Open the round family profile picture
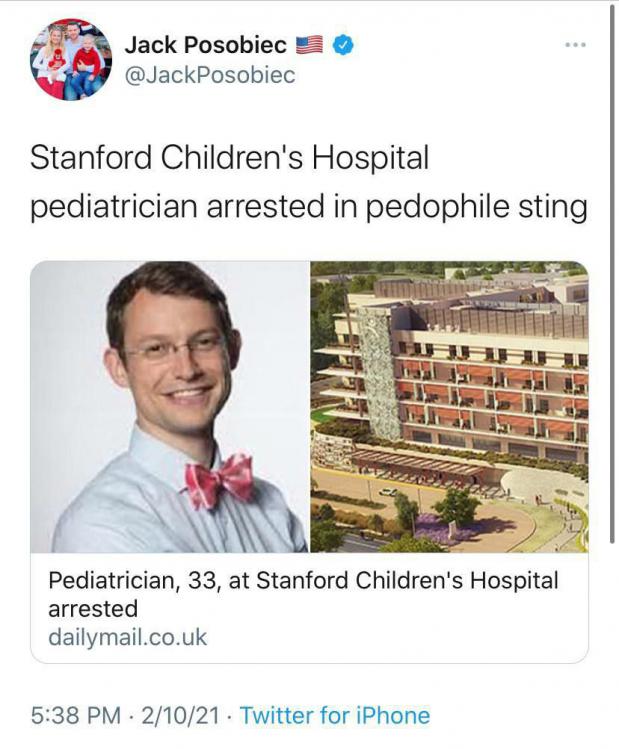Viewport: 619px width, 749px height. (71, 59)
